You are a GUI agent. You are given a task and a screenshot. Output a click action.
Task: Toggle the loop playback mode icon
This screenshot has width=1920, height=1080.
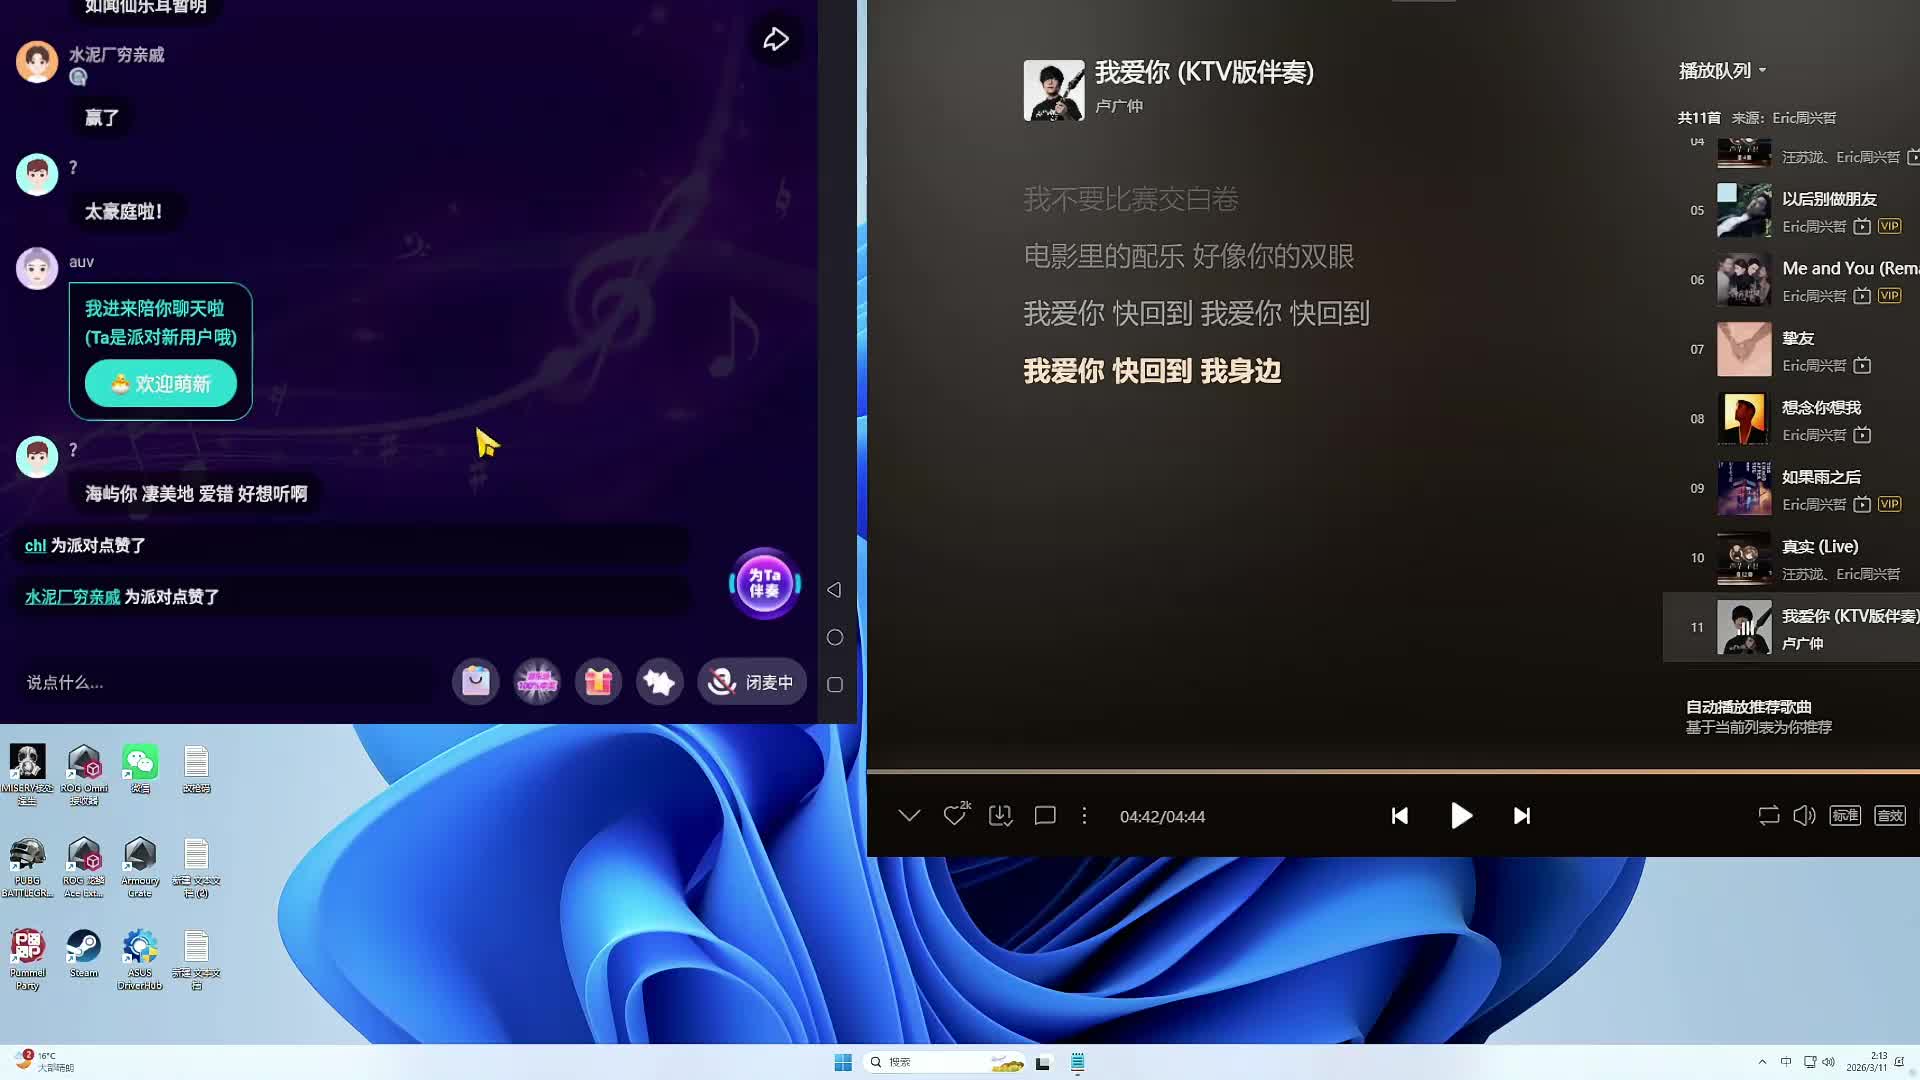click(x=1768, y=816)
